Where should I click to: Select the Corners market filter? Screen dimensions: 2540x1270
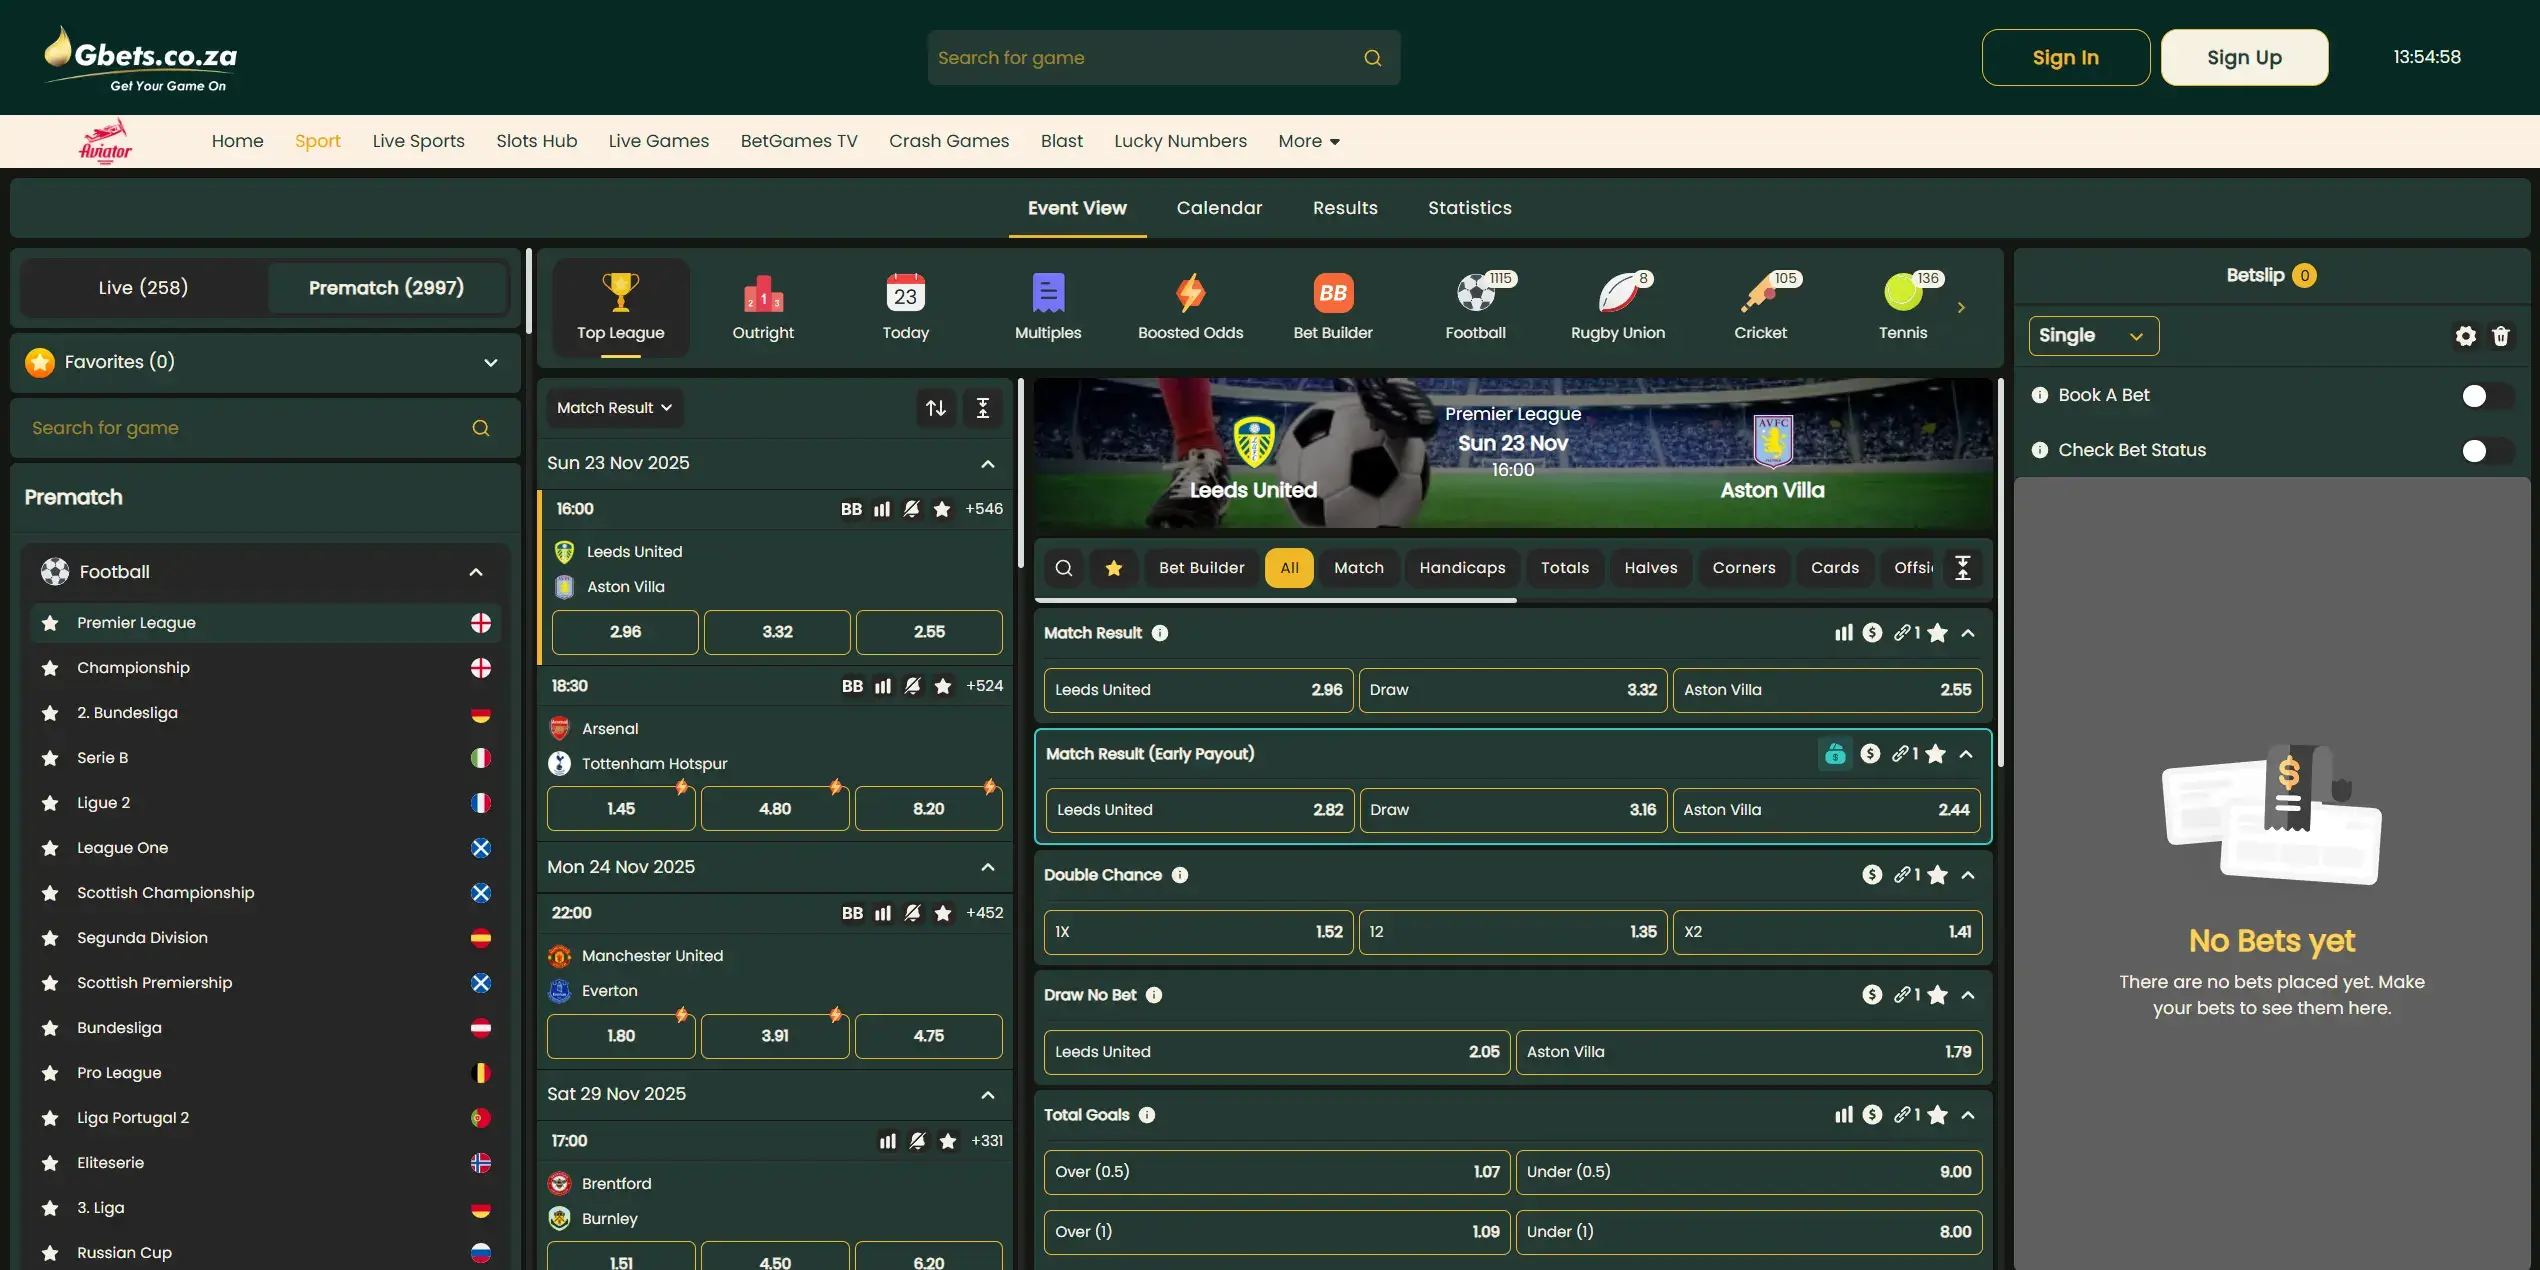1743,567
